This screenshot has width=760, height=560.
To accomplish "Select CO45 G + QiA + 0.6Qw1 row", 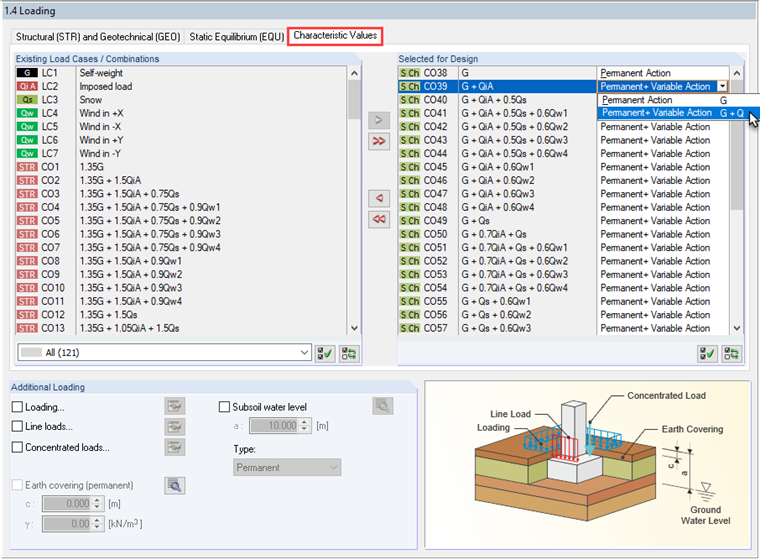I will coord(563,167).
